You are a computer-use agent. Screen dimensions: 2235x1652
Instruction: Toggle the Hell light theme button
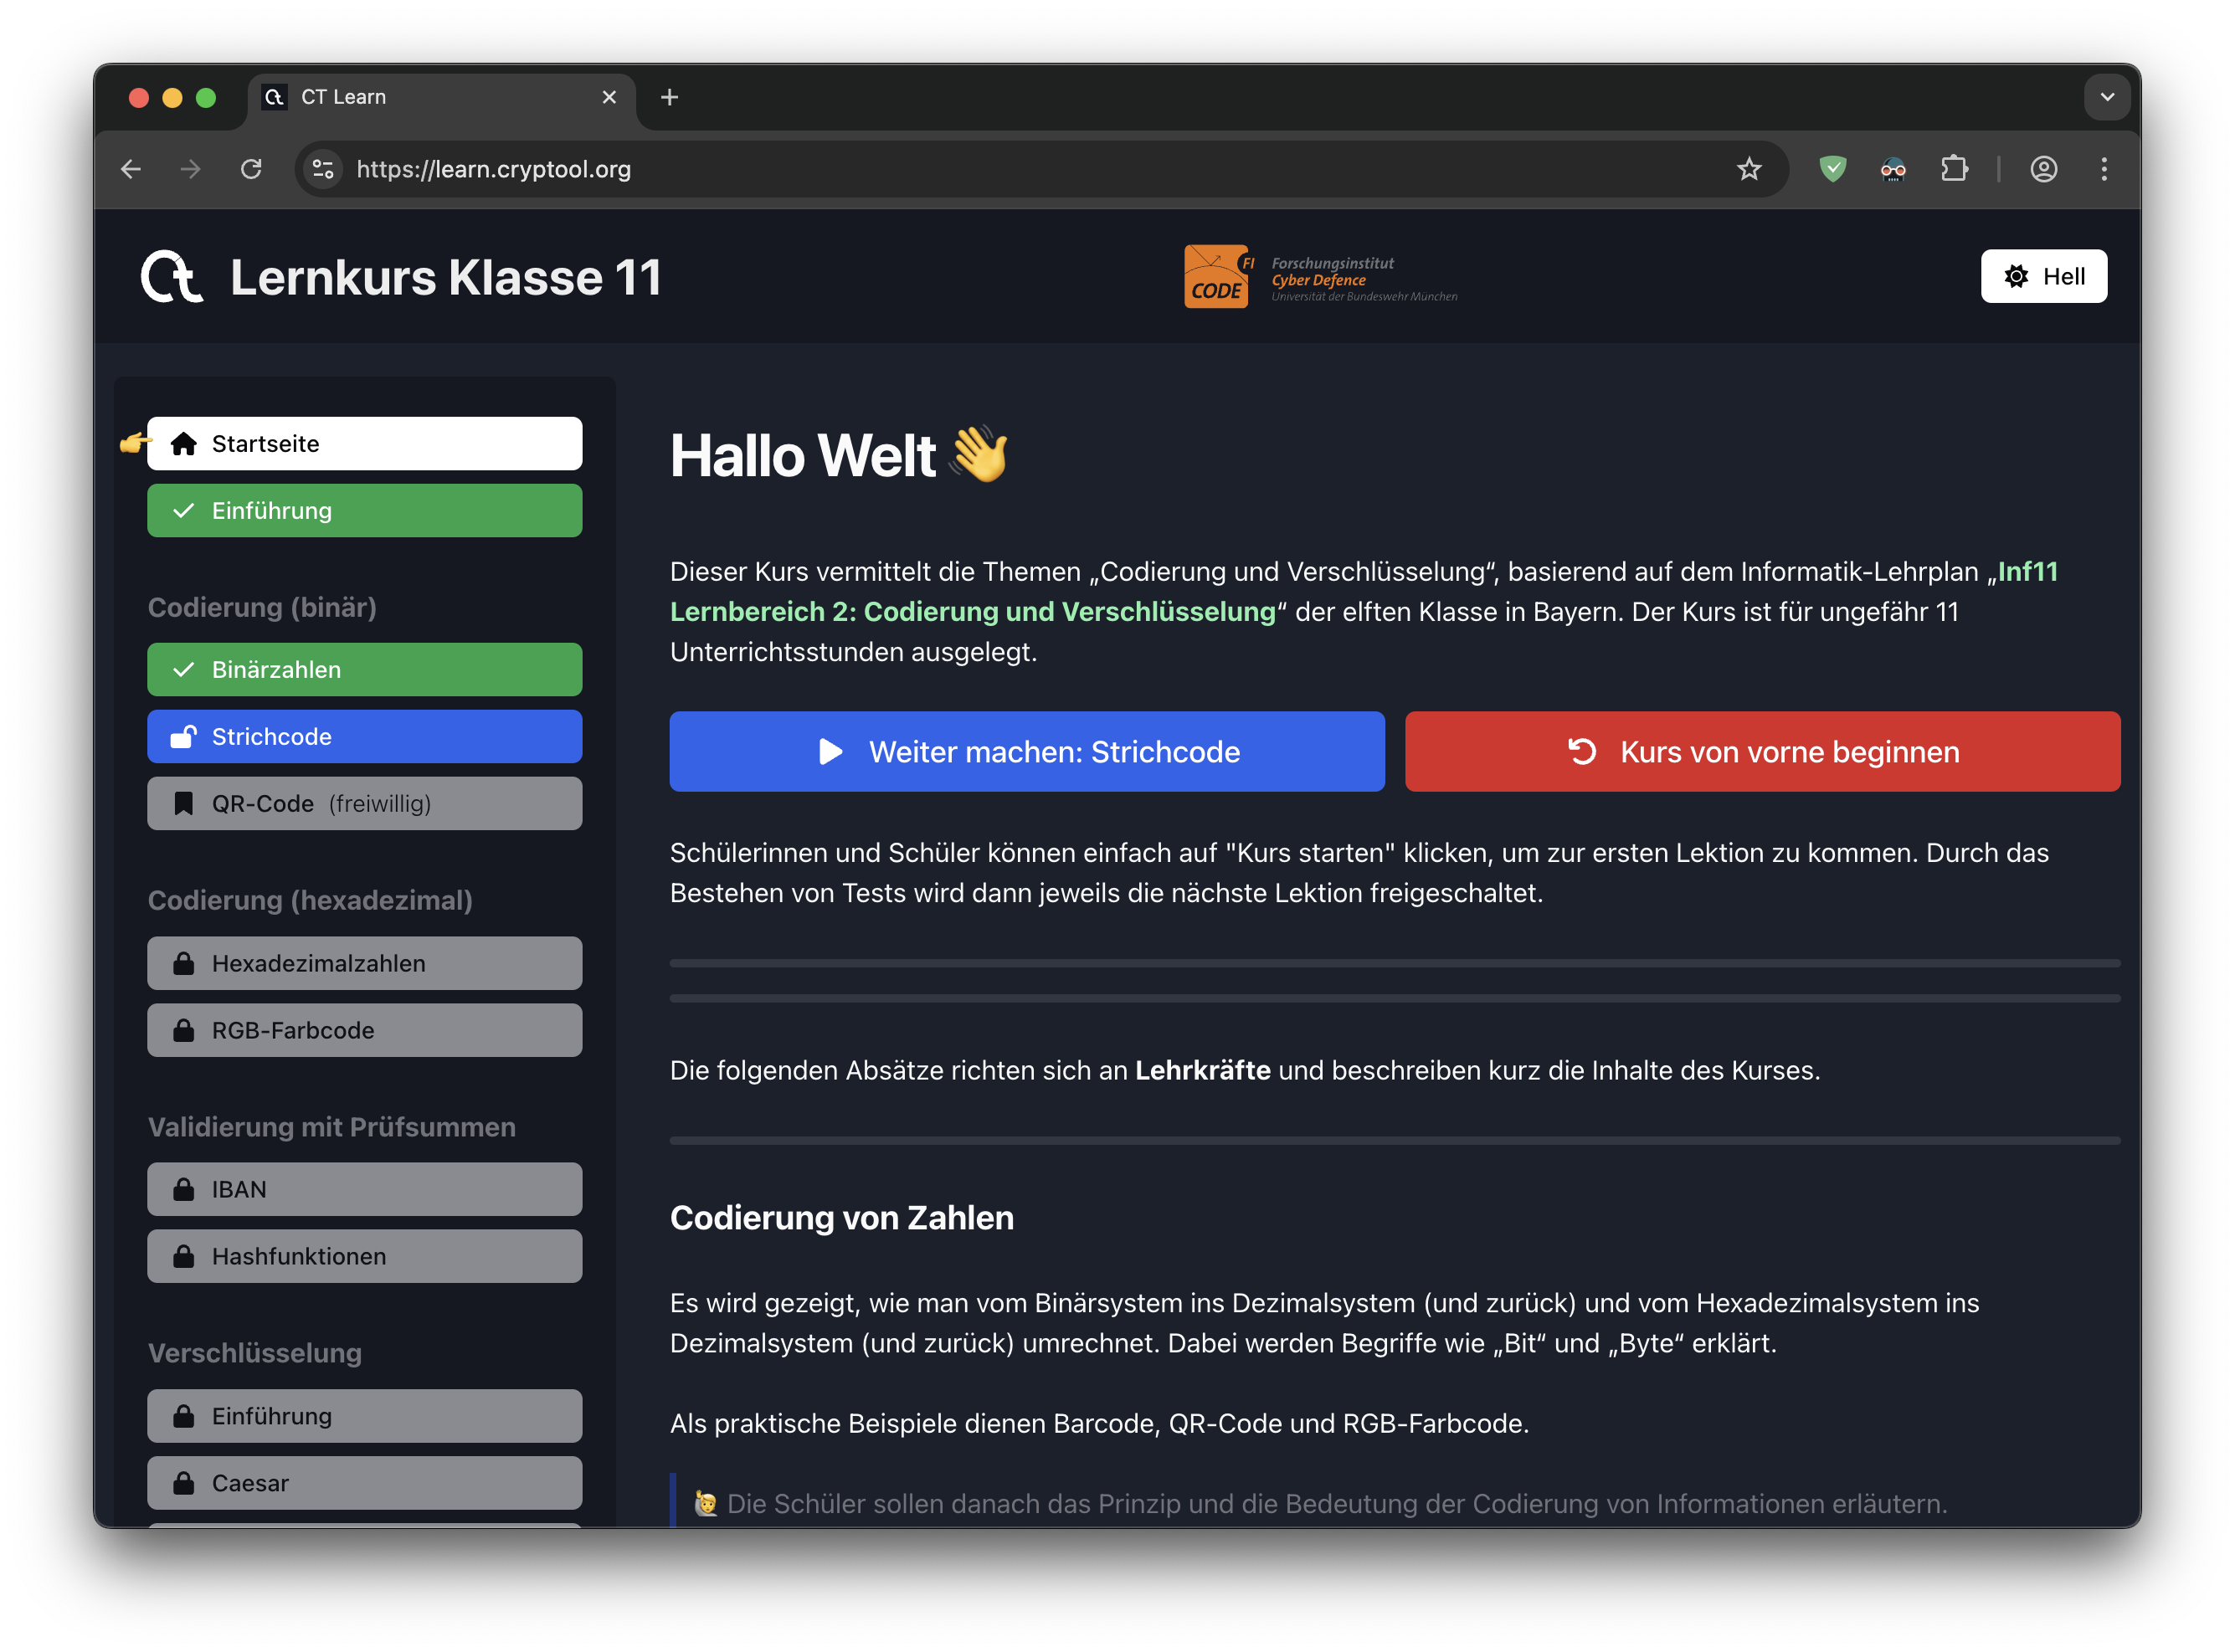pyautogui.click(x=2043, y=276)
